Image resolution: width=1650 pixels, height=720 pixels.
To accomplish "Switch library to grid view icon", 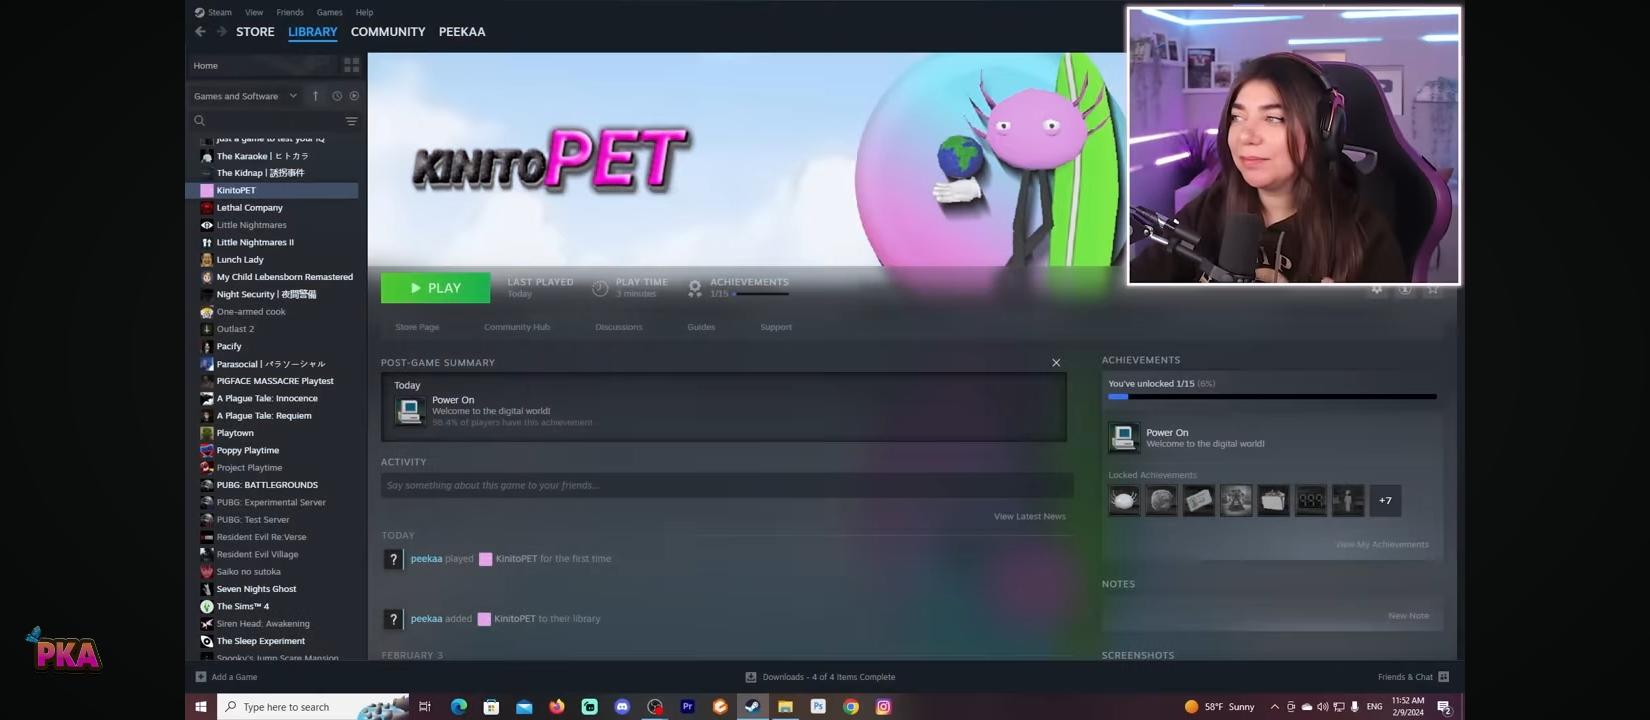I will [351, 65].
